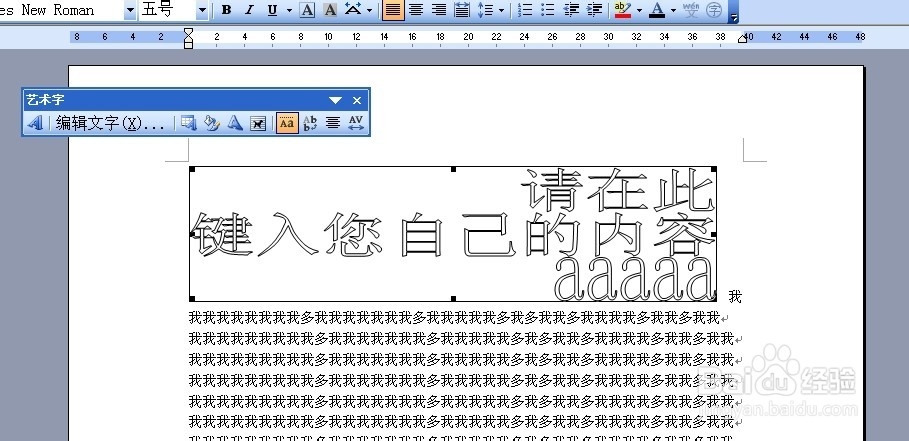The width and height of the screenshot is (909, 441).
Task: Apply character shading icon
Action: (x=330, y=10)
